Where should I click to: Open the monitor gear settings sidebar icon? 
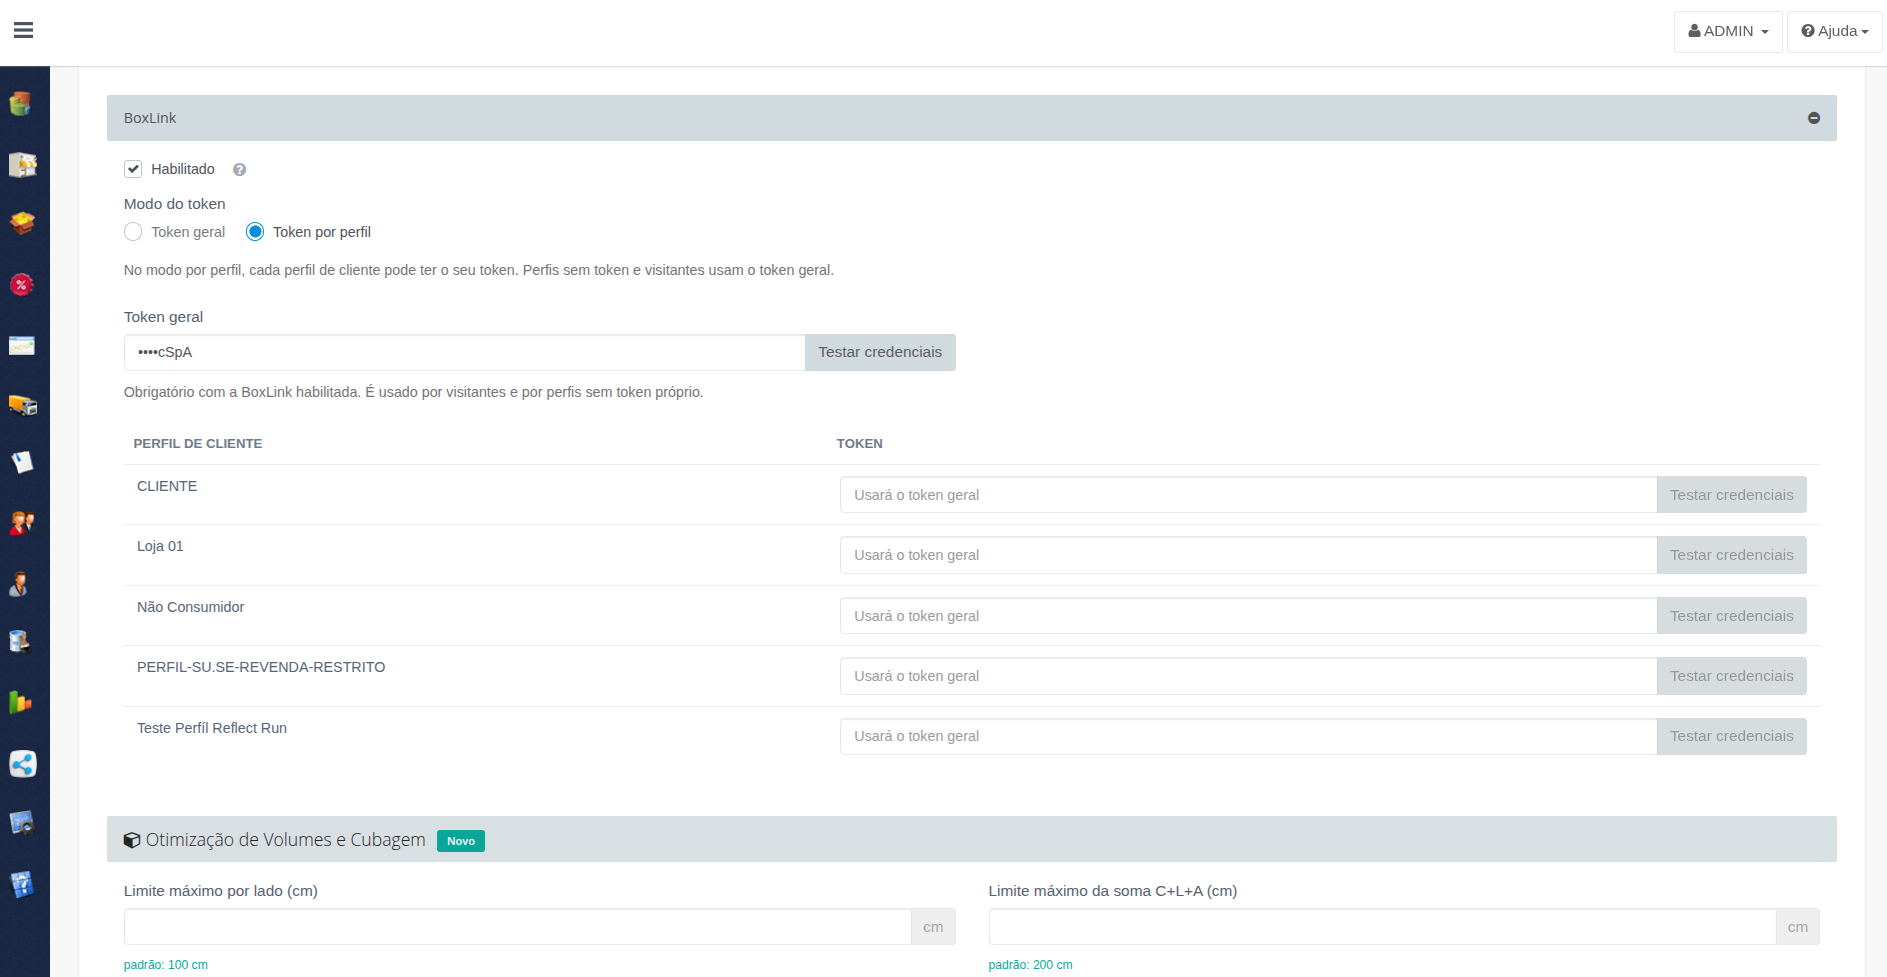click(x=22, y=823)
